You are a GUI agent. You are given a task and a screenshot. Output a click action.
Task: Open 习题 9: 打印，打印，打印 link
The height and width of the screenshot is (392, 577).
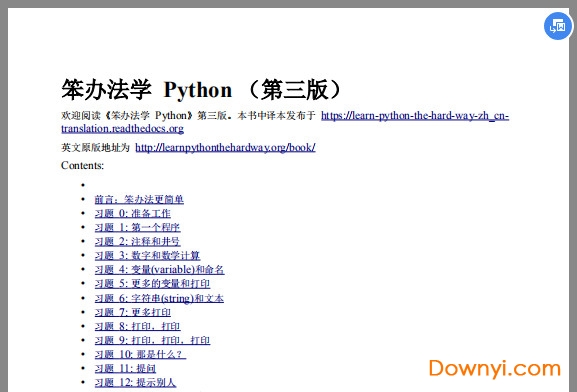tap(152, 340)
